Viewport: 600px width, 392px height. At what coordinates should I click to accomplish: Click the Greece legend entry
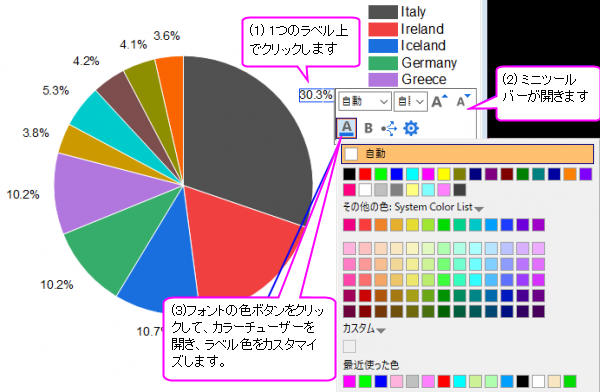click(x=408, y=79)
